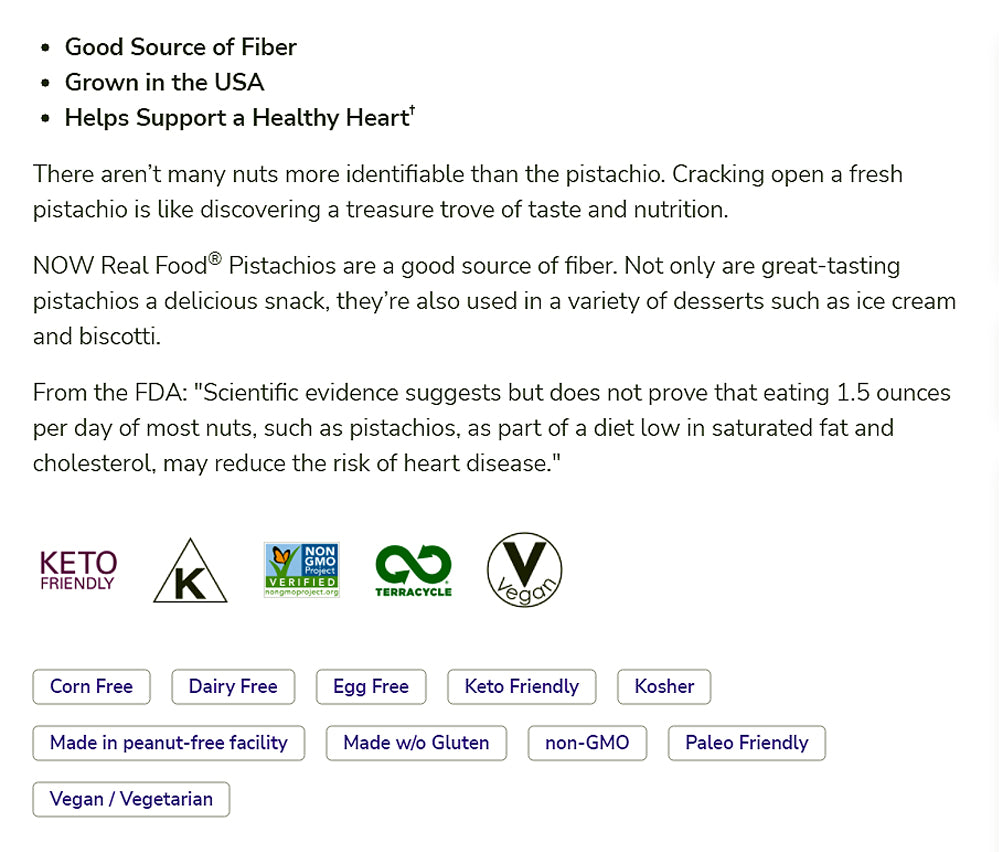Choose the non-GMO tag button
This screenshot has width=1000, height=852.
point(587,743)
